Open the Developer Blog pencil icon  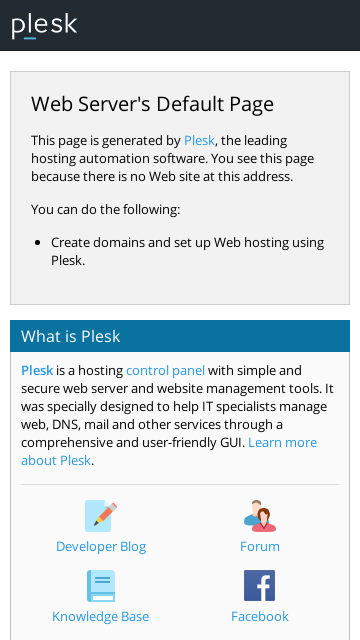(101, 516)
